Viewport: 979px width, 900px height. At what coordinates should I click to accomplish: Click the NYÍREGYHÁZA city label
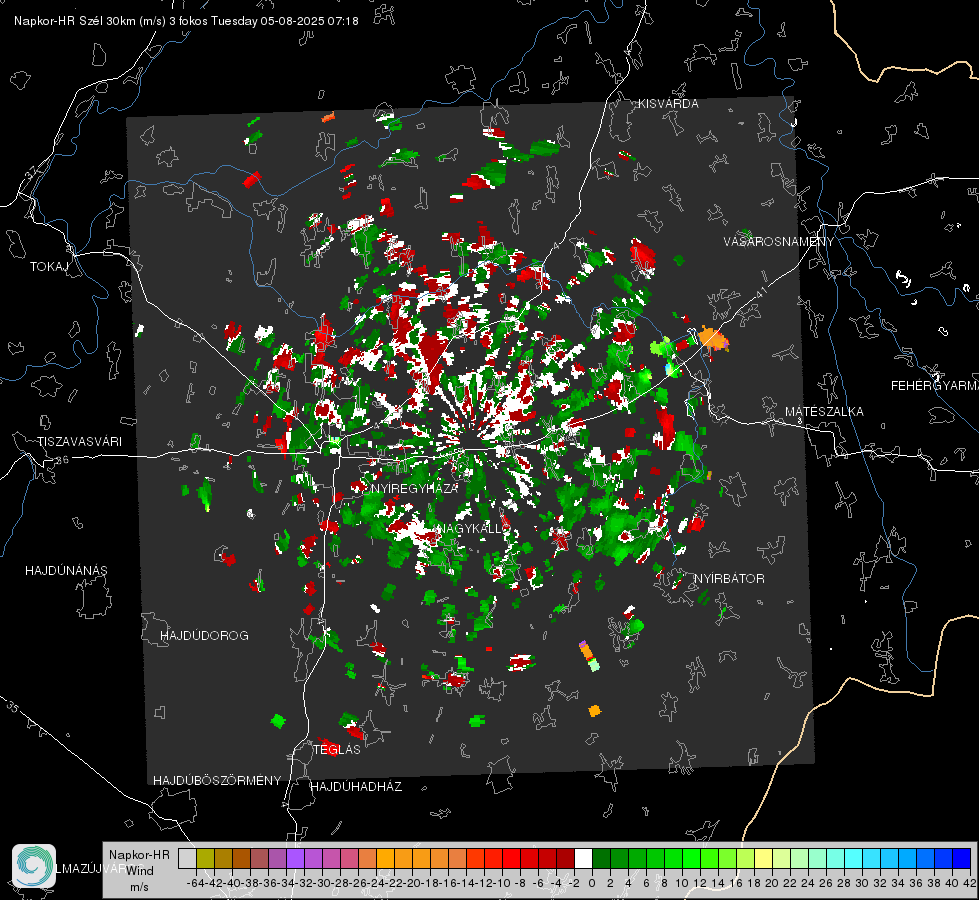point(414,488)
